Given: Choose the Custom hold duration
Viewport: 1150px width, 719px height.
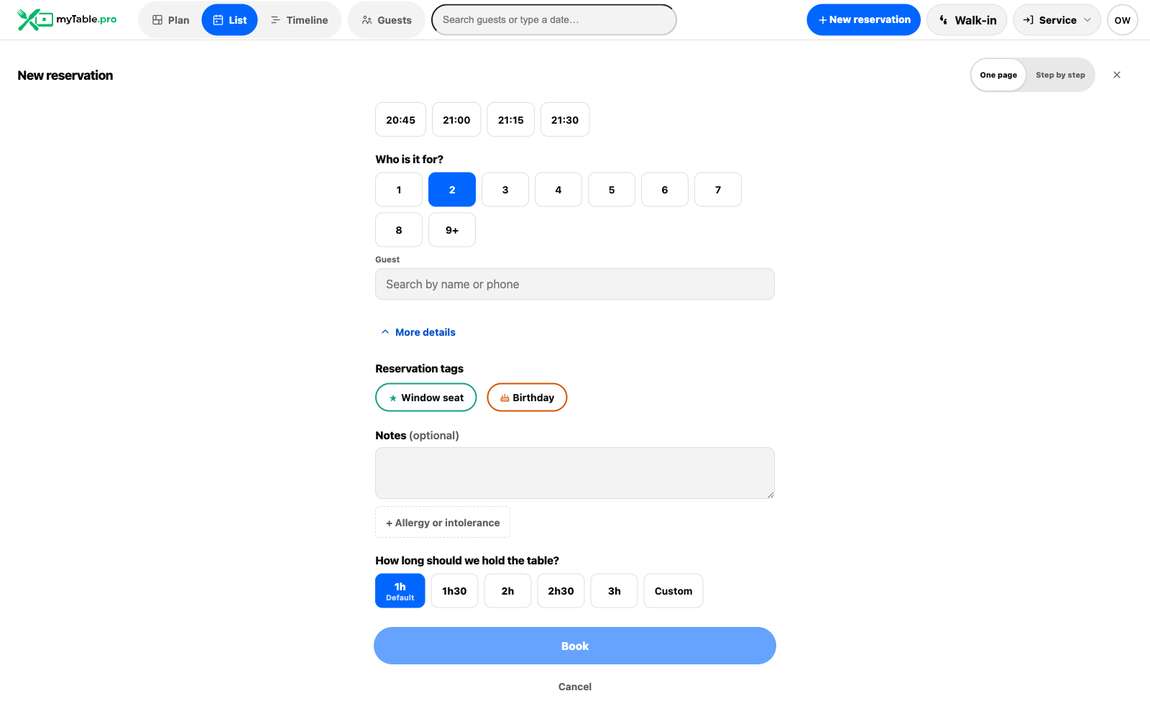Looking at the screenshot, I should click(x=673, y=591).
